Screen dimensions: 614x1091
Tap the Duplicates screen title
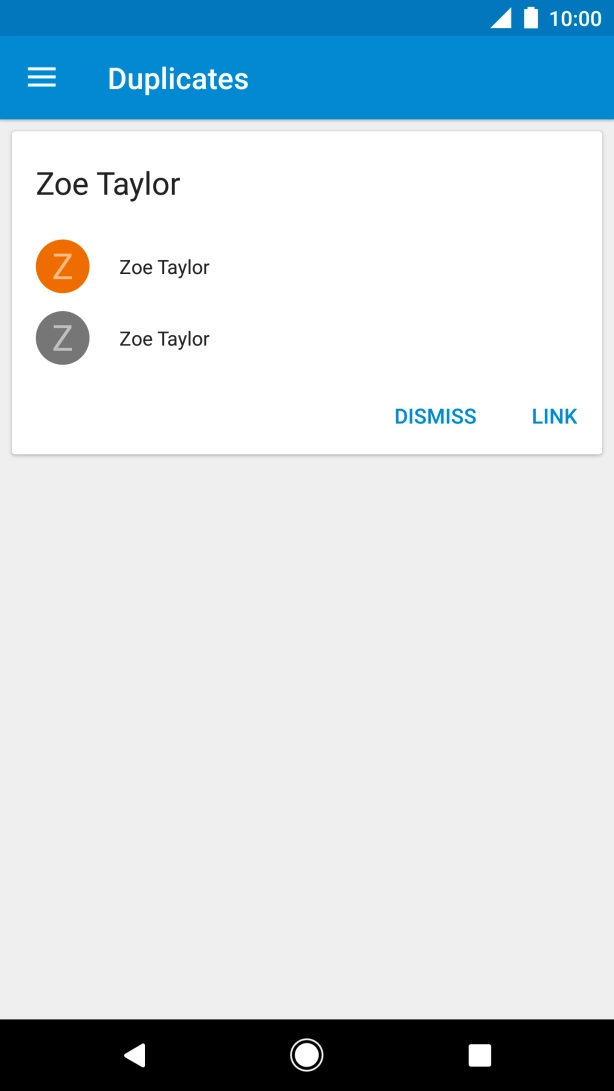click(x=178, y=79)
